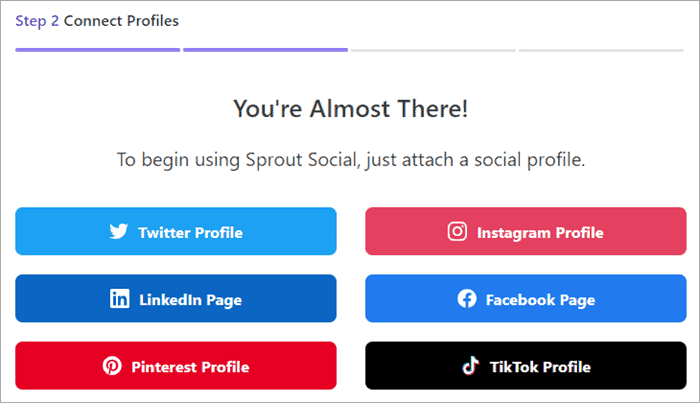Connect a LinkedIn Page

click(x=176, y=299)
